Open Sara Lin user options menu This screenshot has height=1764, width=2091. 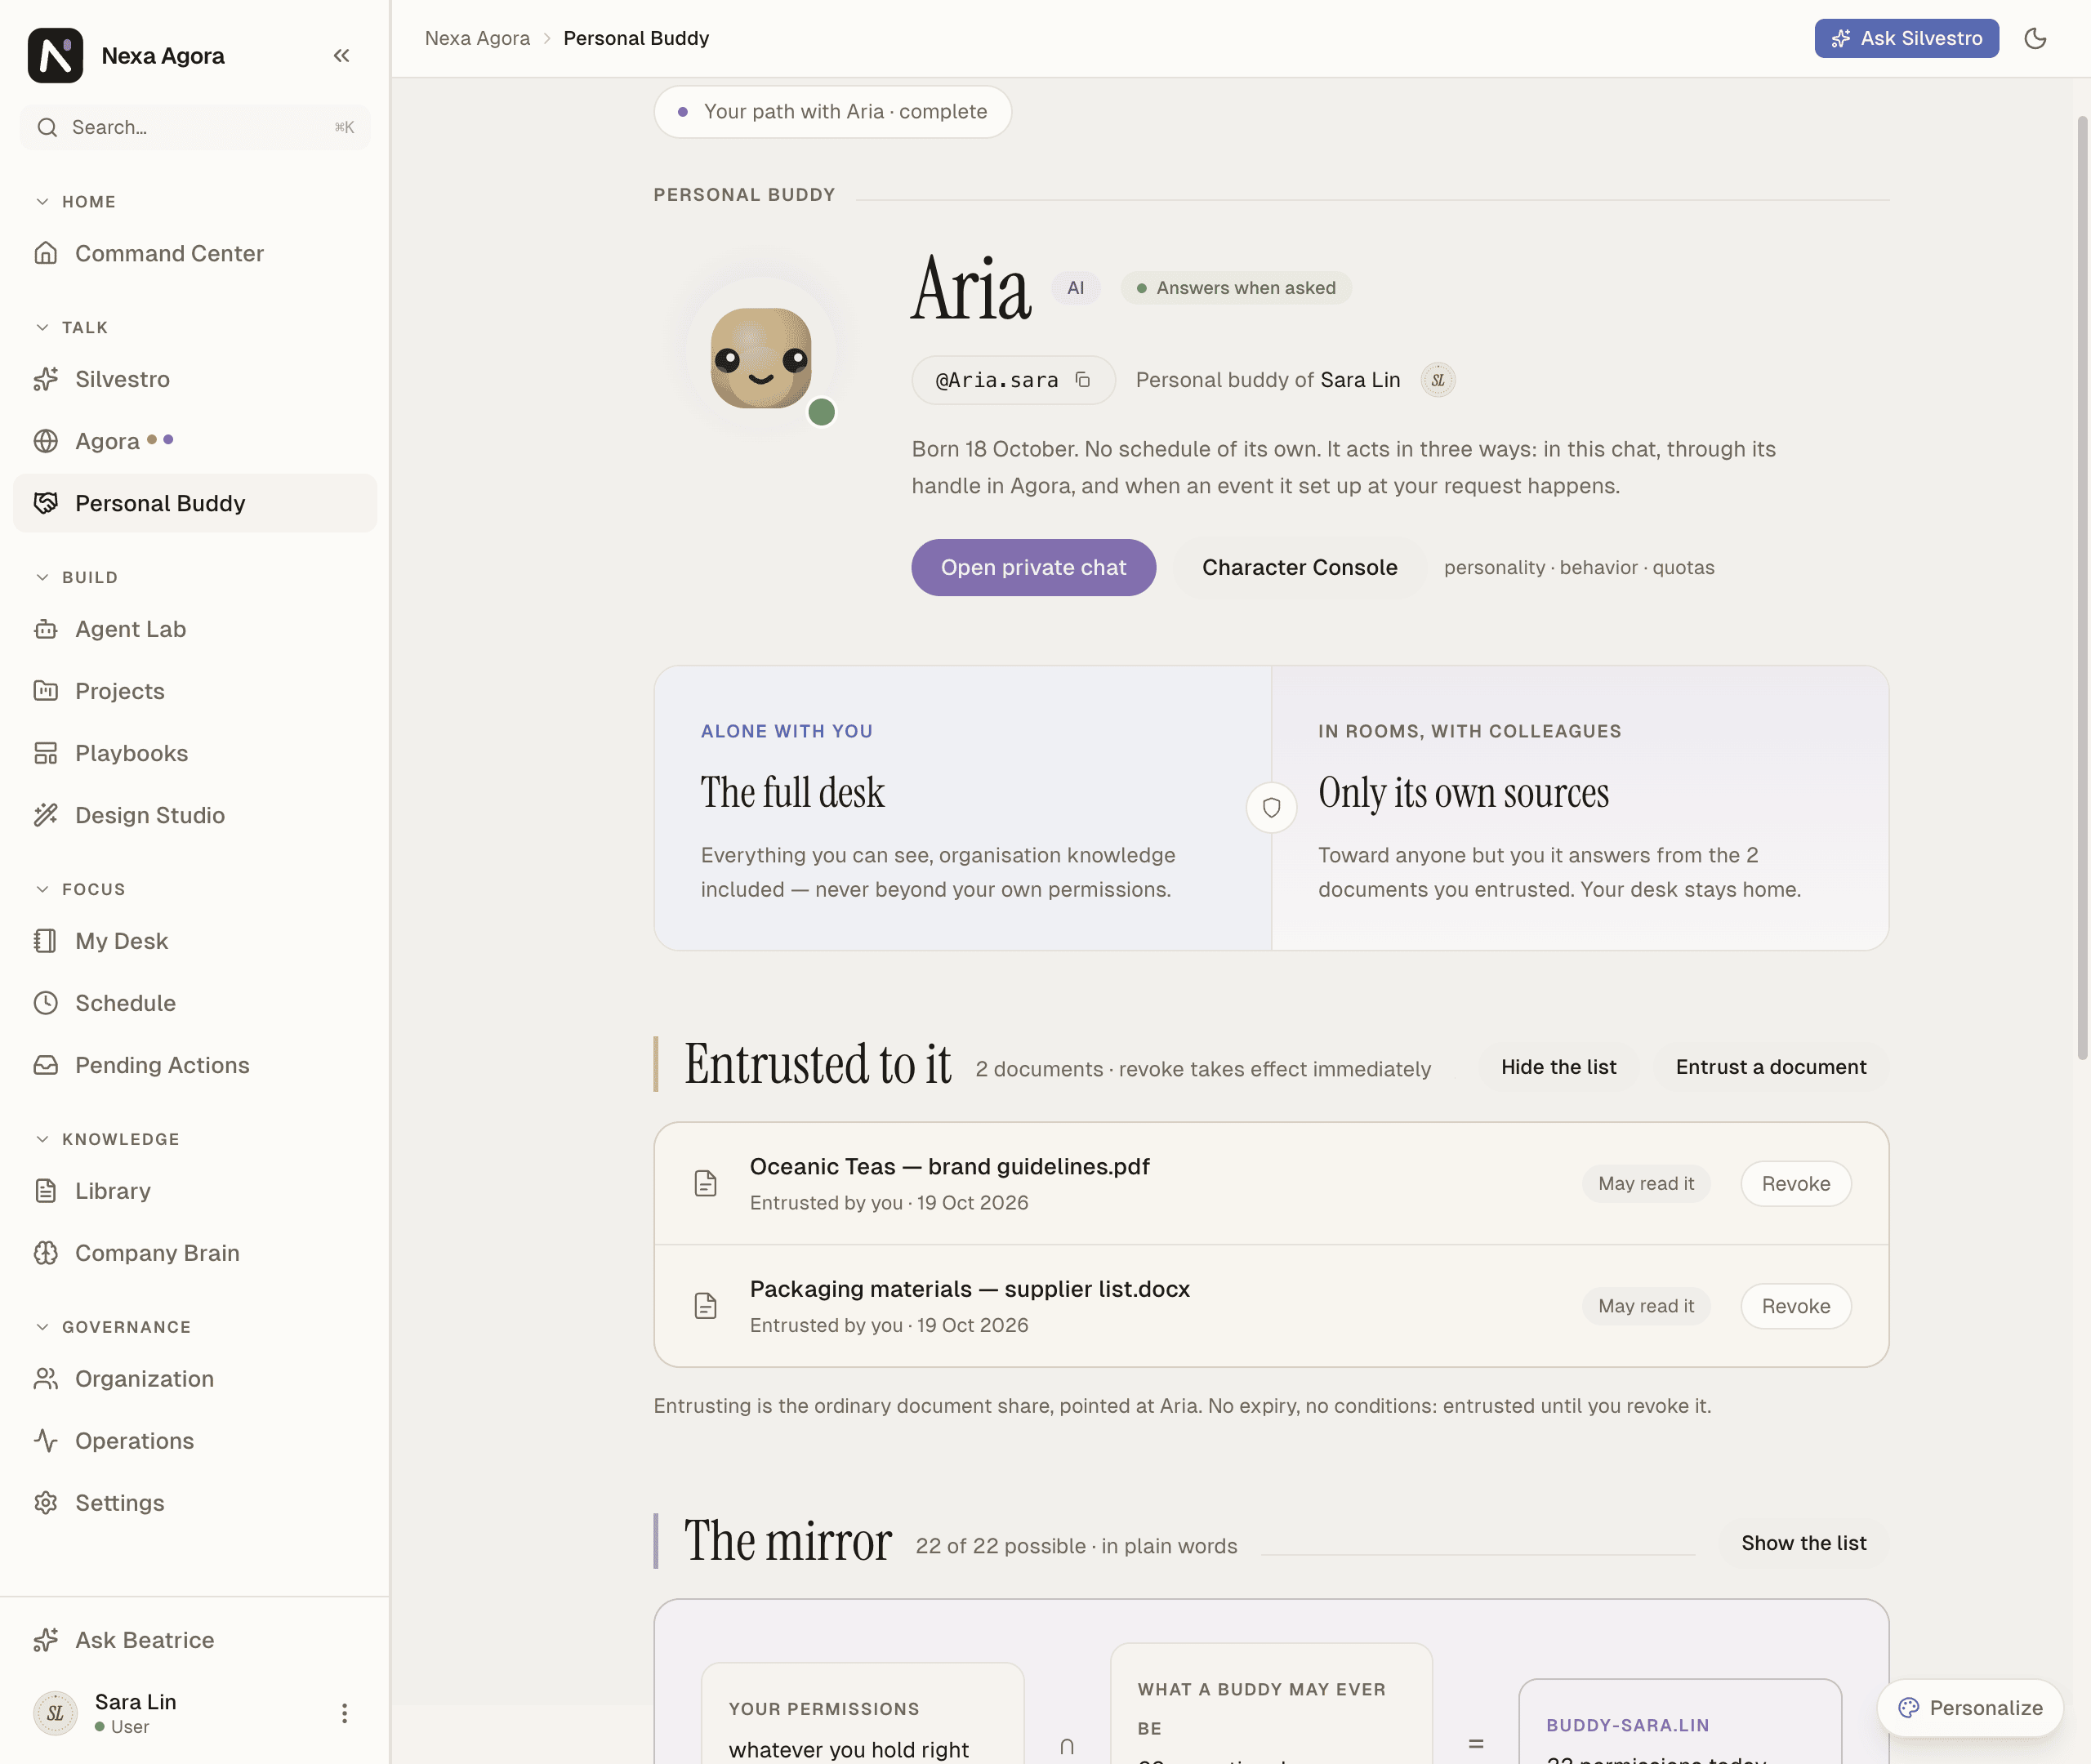pos(344,1713)
